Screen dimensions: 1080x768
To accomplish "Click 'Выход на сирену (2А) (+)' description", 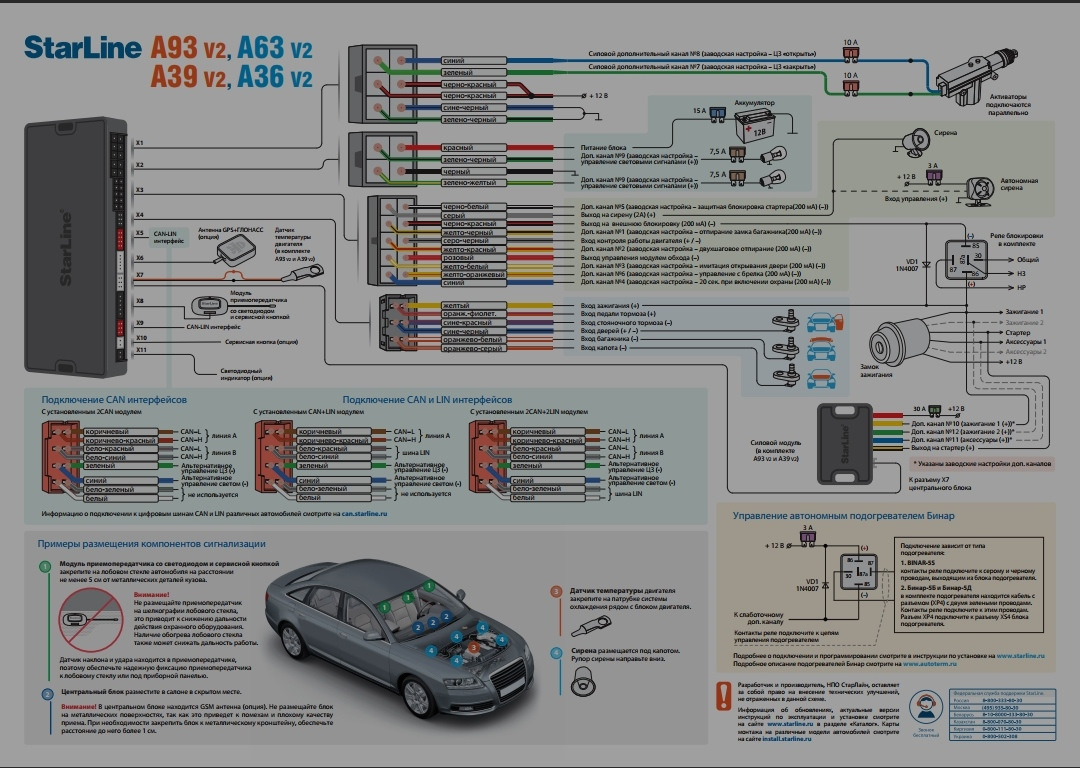I will pos(618,215).
